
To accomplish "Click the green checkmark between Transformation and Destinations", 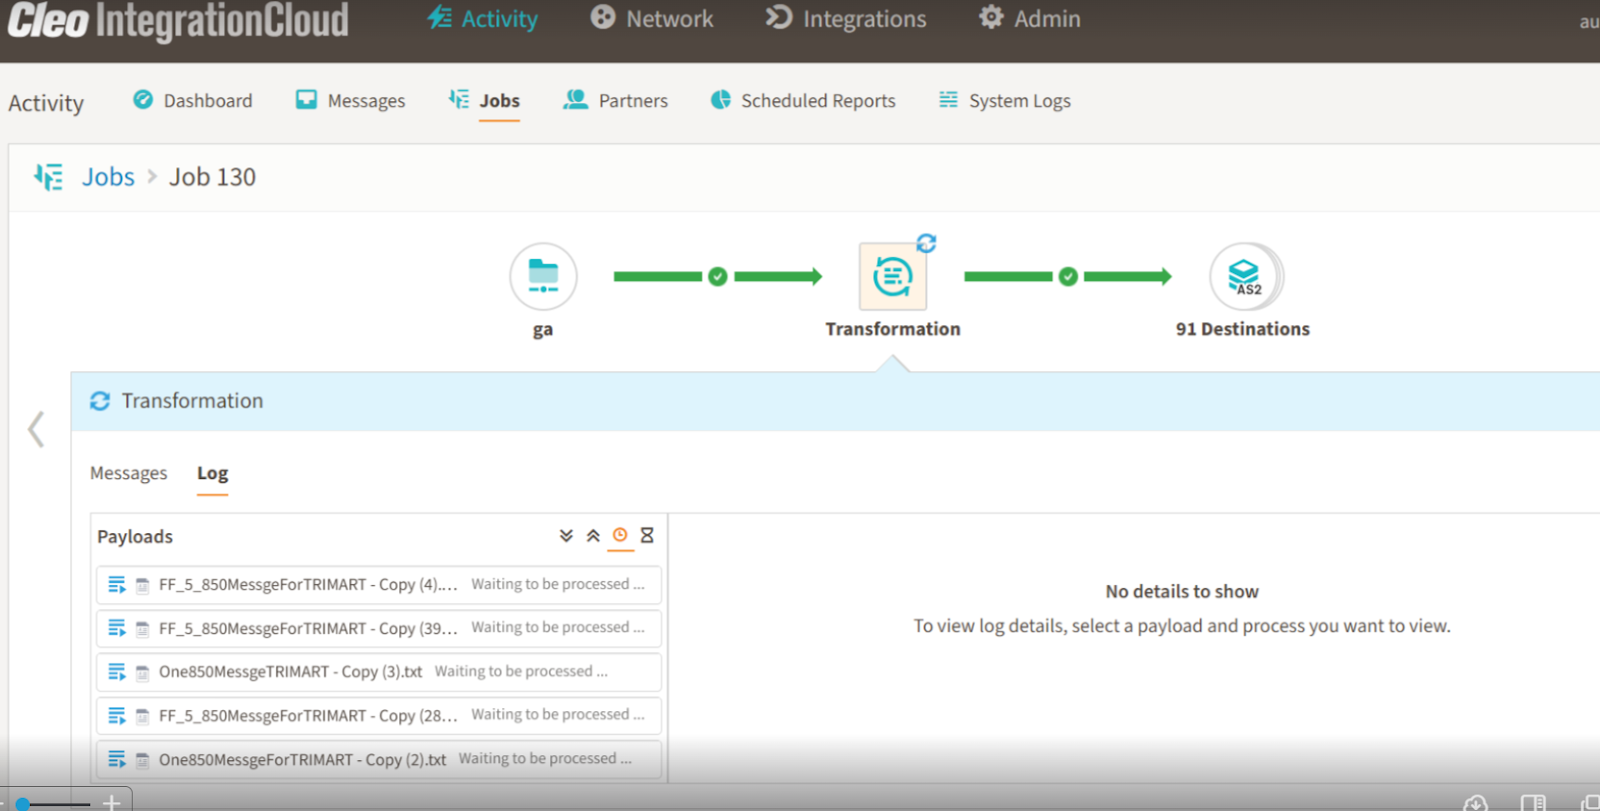I will (1068, 277).
